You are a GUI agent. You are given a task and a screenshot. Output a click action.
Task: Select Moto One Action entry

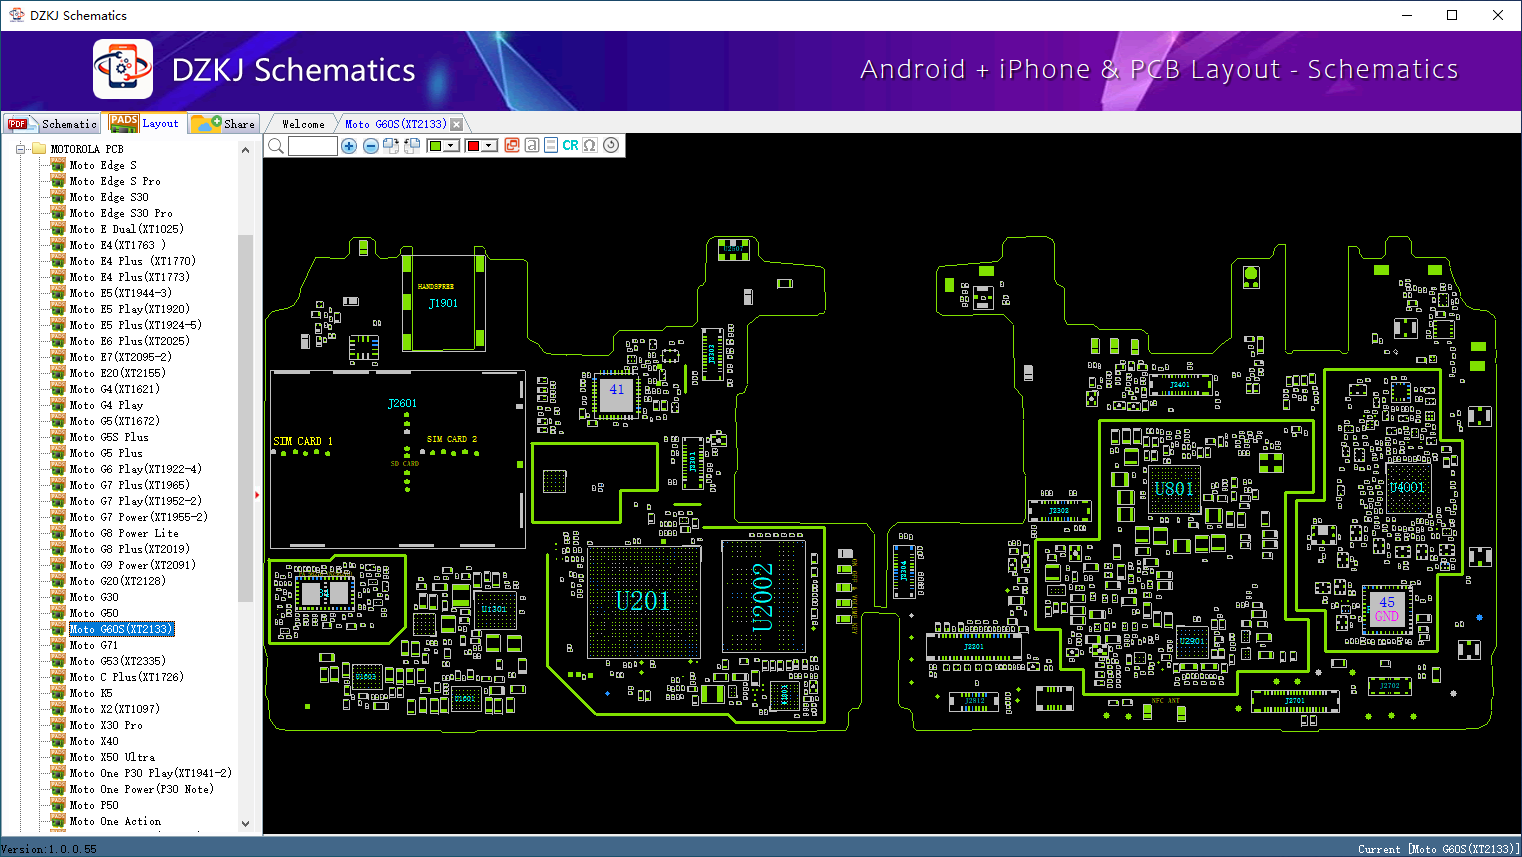(x=115, y=821)
